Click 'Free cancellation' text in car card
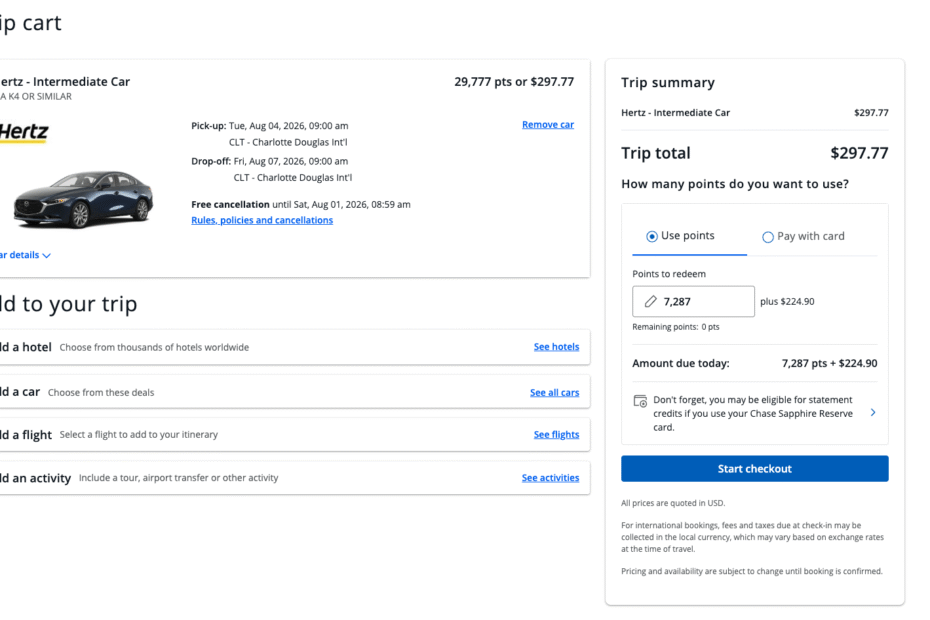The image size is (930, 620). (230, 204)
